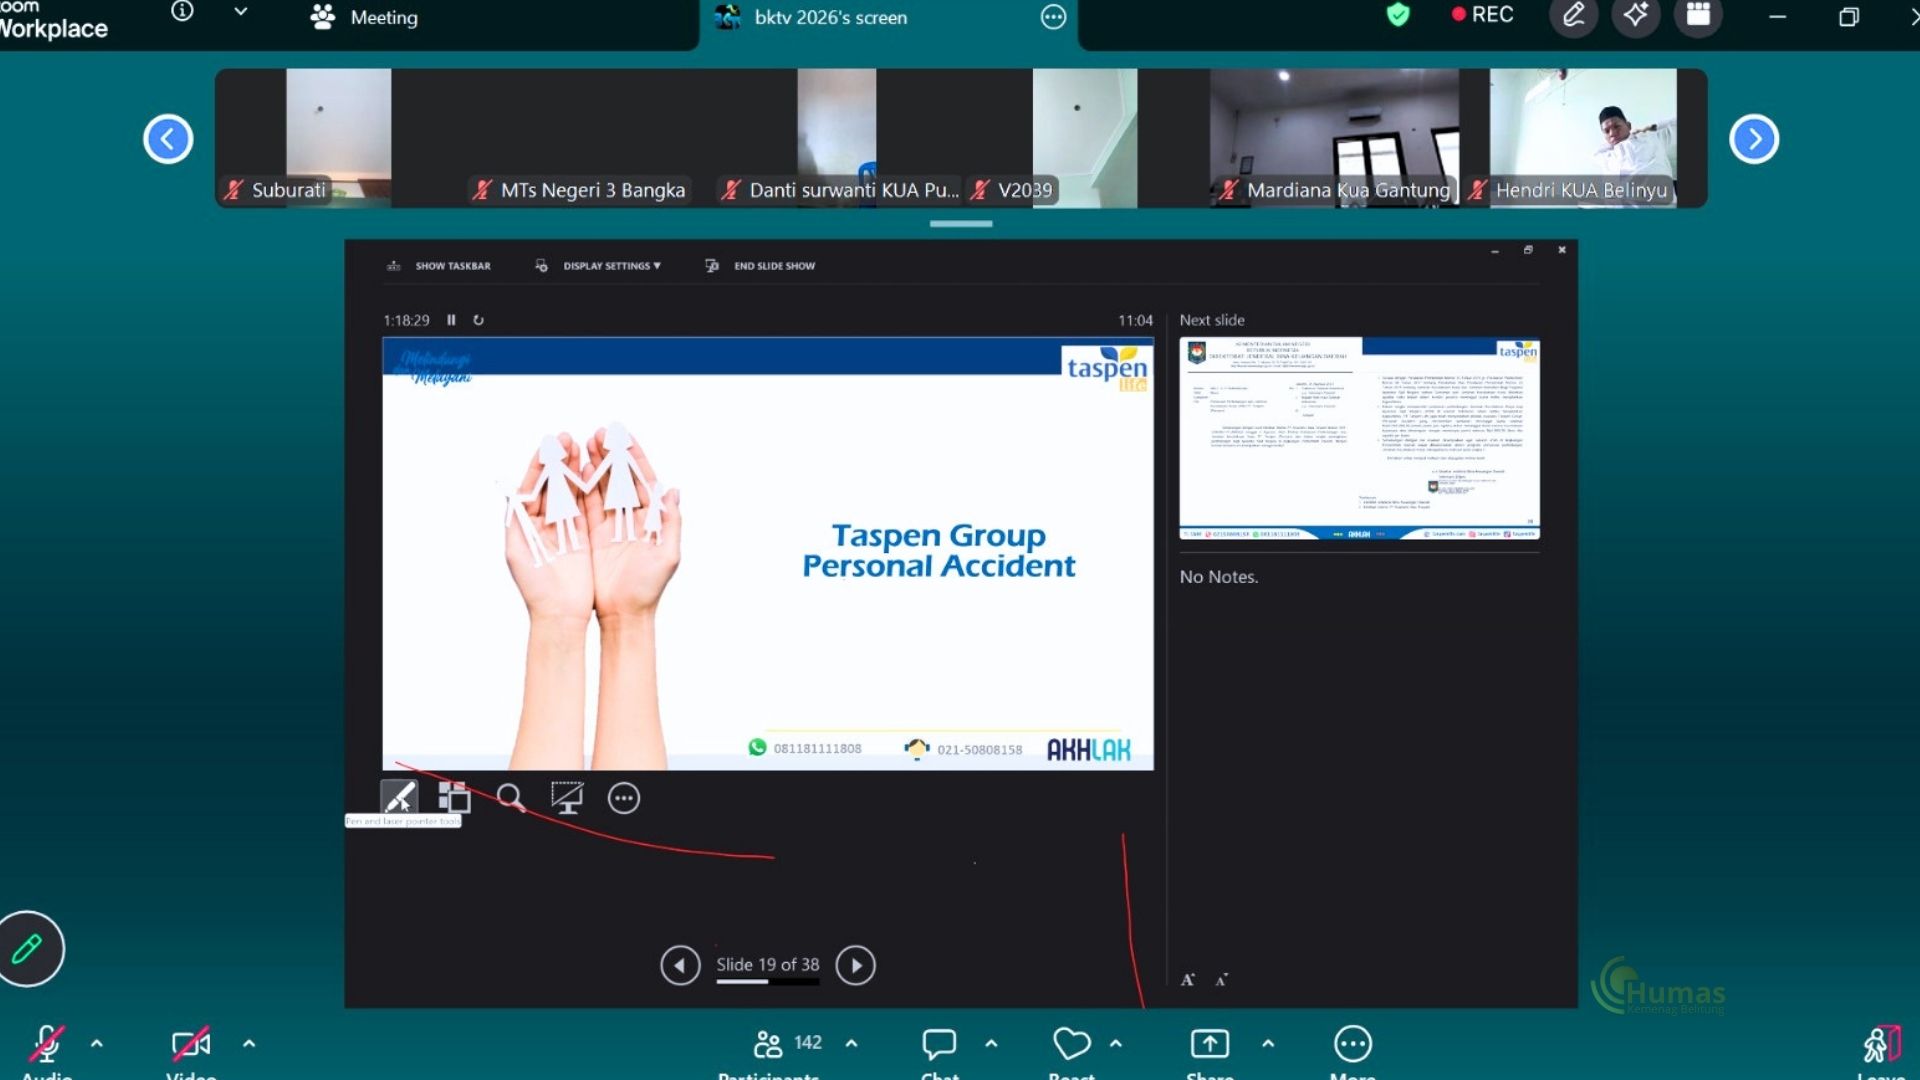The height and width of the screenshot is (1080, 1920).
Task: Click the Share screen icon
Action: click(1210, 1044)
